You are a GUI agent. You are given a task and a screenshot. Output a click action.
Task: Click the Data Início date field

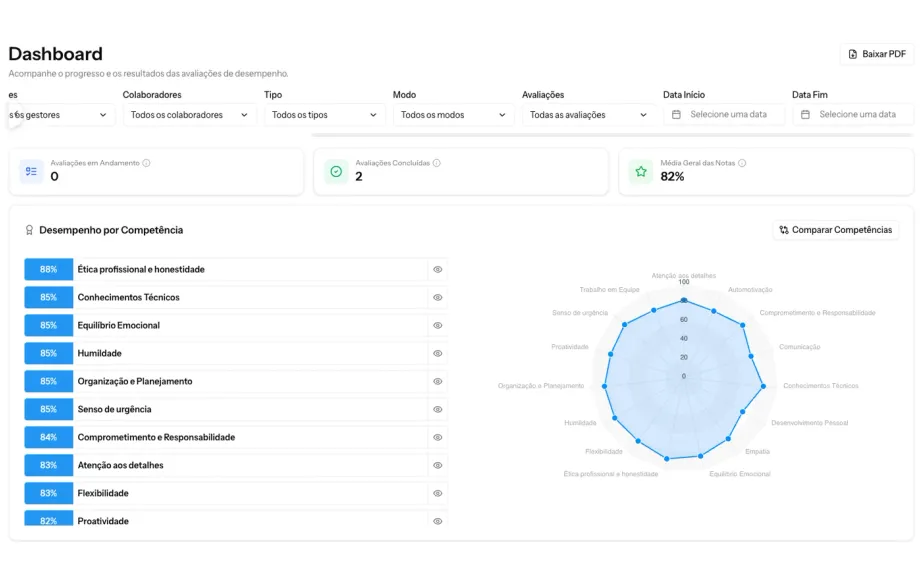tap(723, 114)
